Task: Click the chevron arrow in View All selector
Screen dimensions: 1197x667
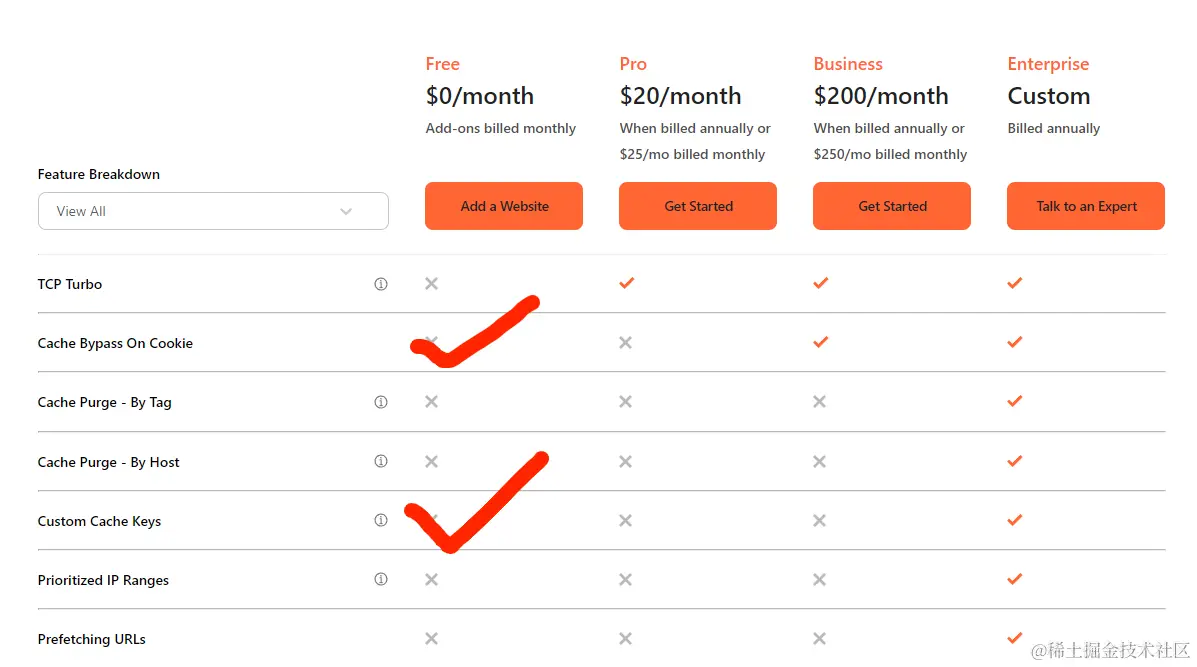Action: click(346, 211)
